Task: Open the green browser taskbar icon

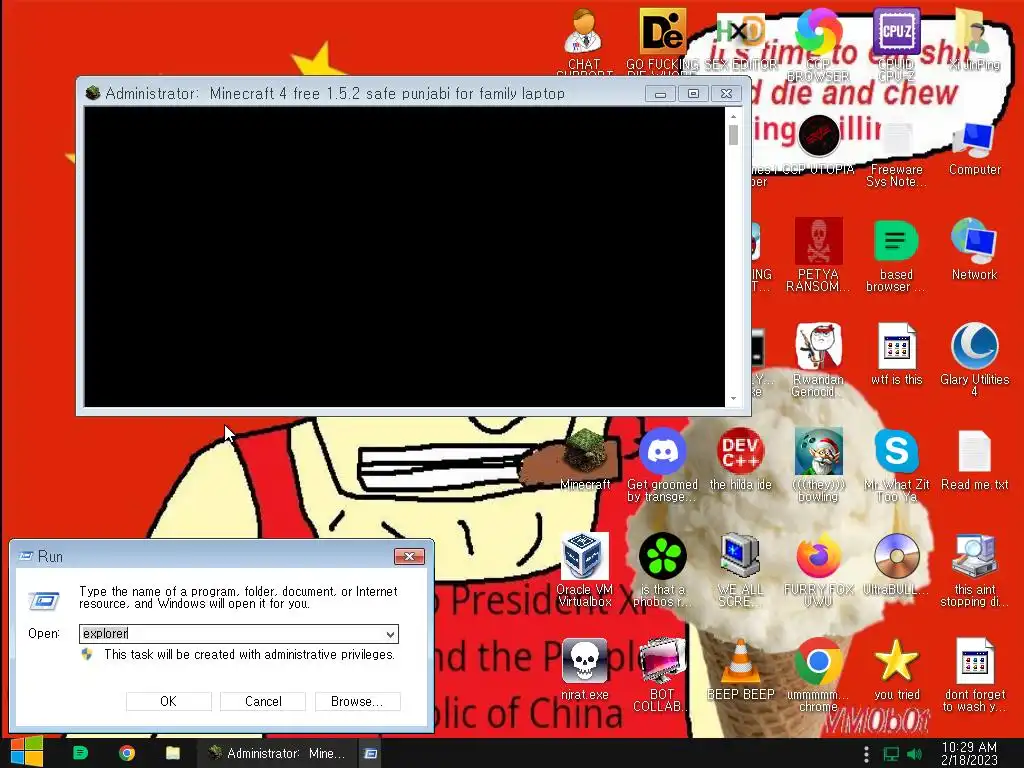Action: pyautogui.click(x=80, y=753)
